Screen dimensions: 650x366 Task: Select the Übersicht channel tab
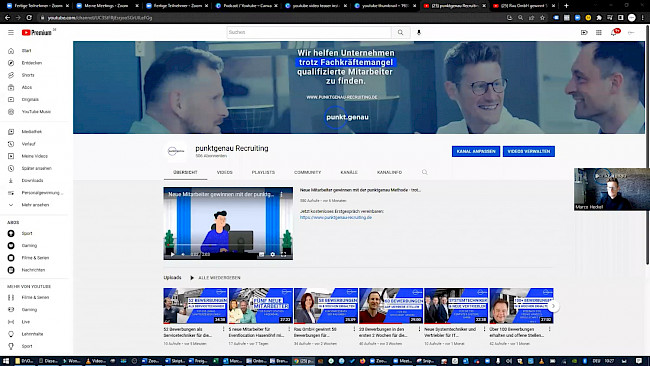(185, 172)
